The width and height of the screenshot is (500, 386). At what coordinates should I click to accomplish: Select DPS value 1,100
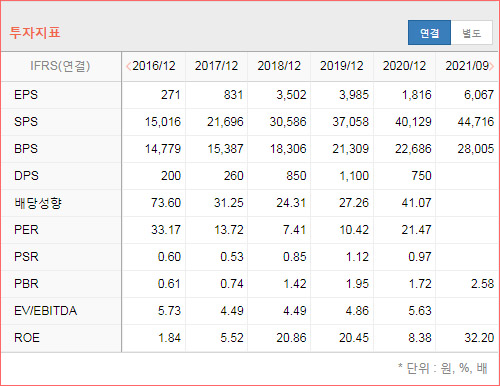coord(354,176)
